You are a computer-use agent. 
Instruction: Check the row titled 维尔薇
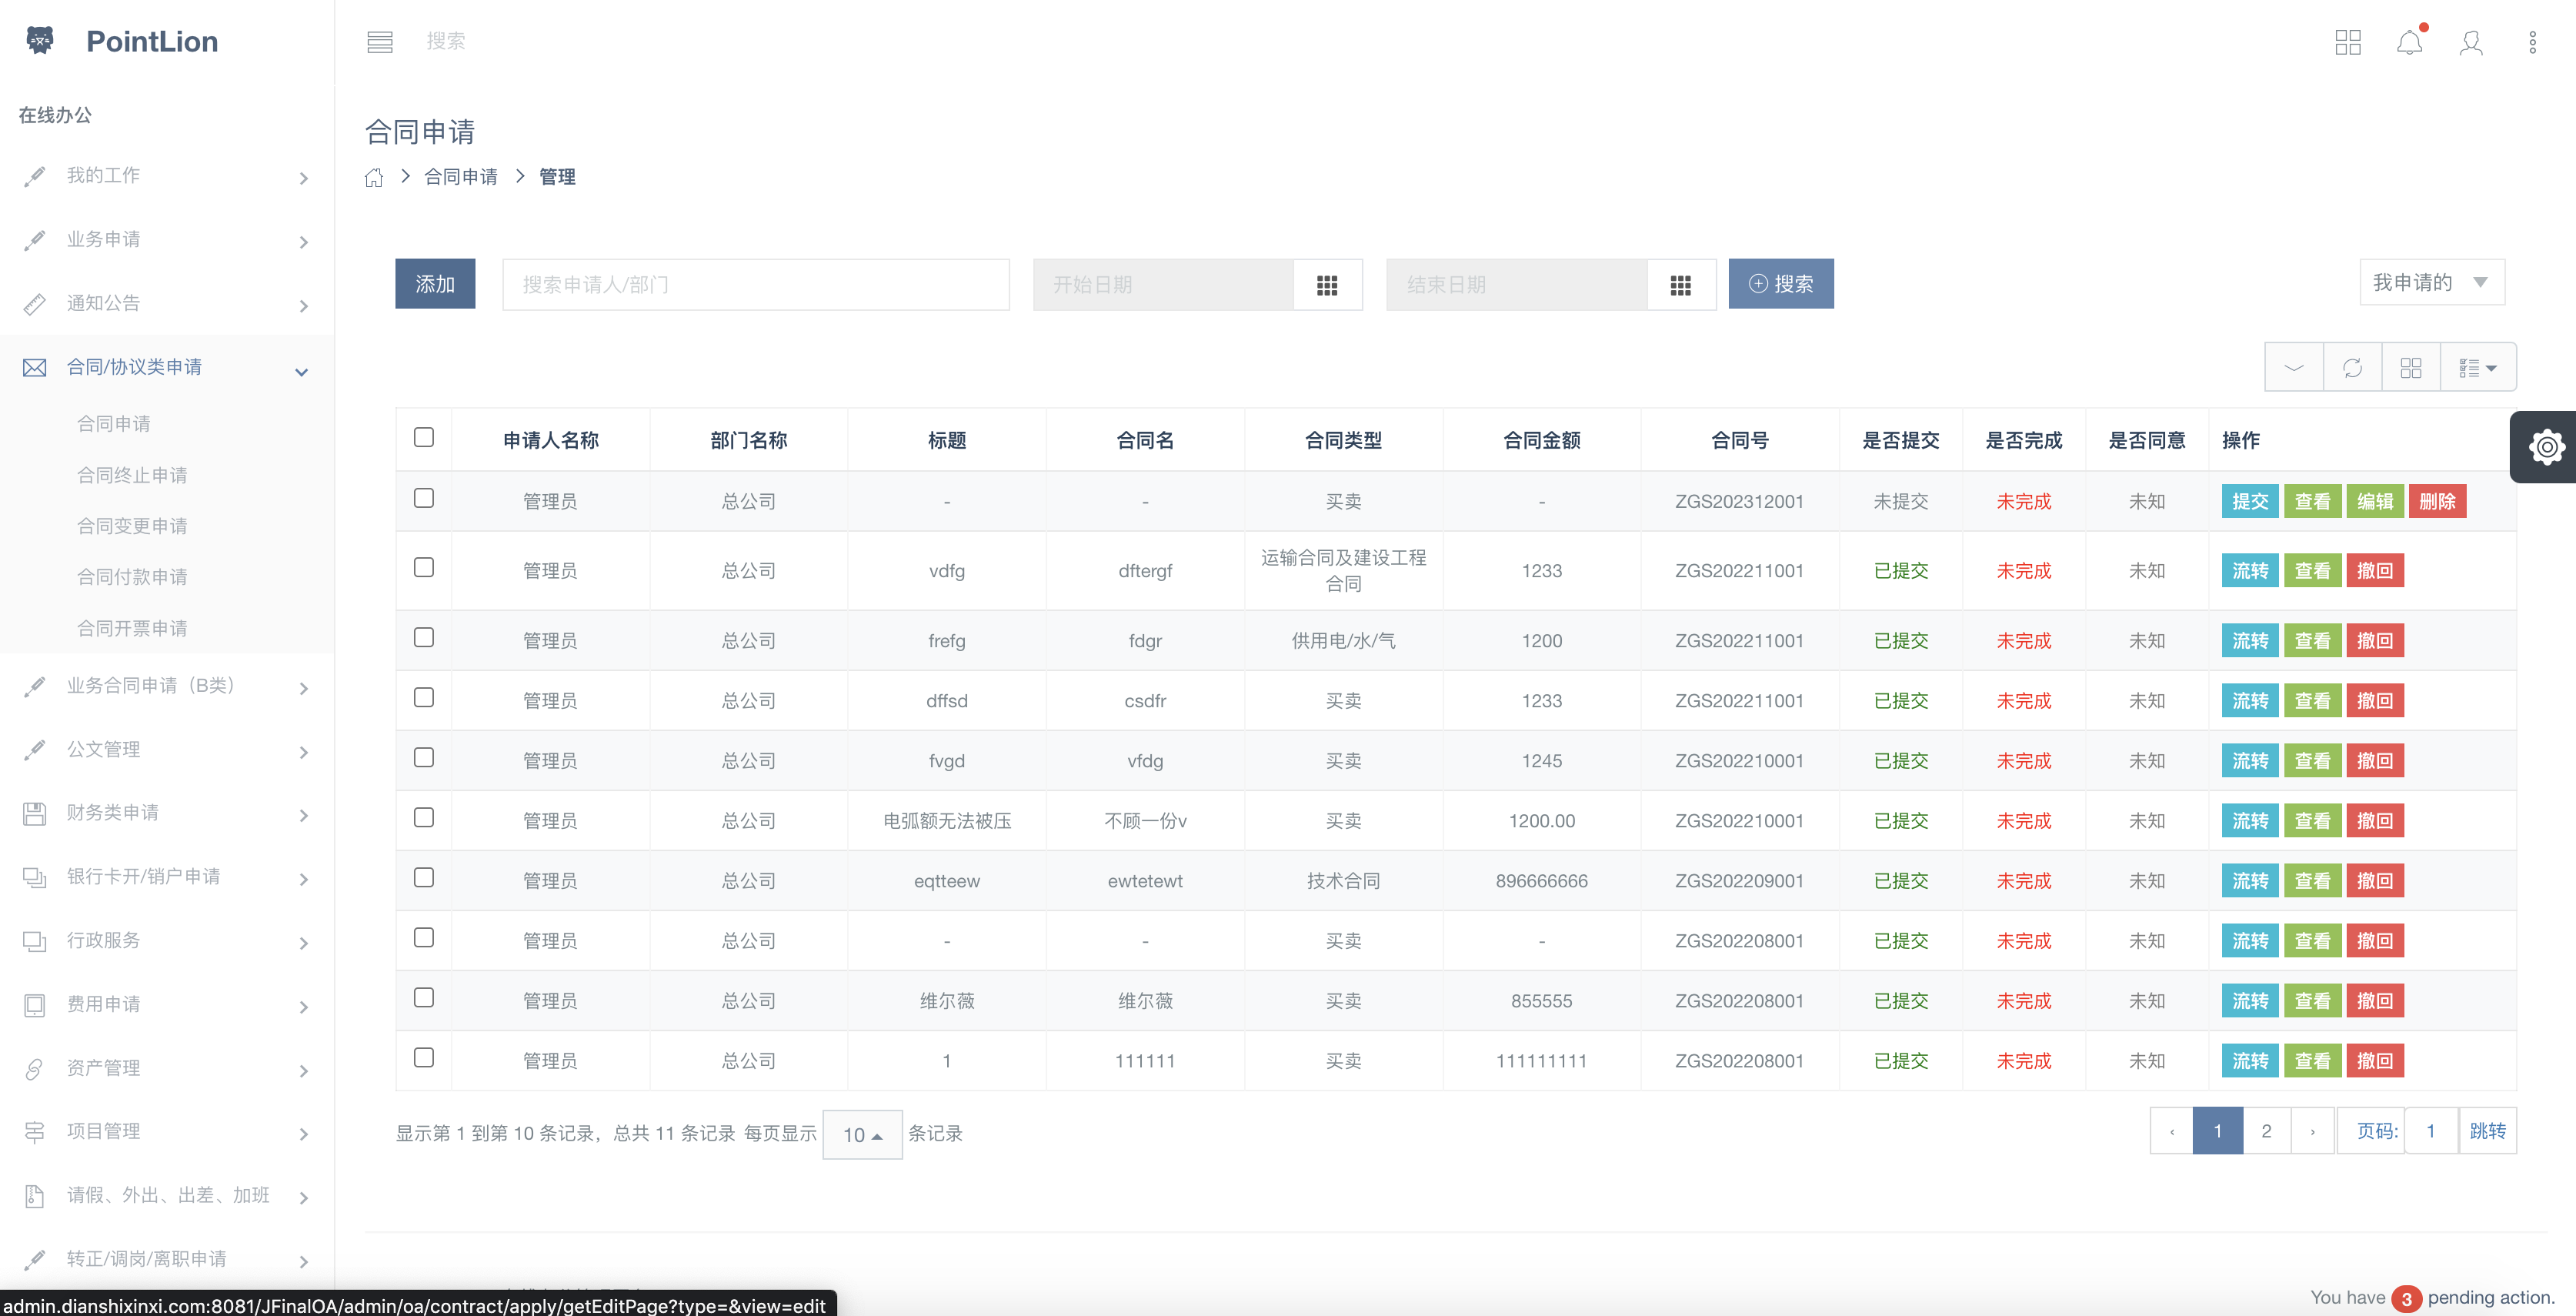click(x=424, y=998)
